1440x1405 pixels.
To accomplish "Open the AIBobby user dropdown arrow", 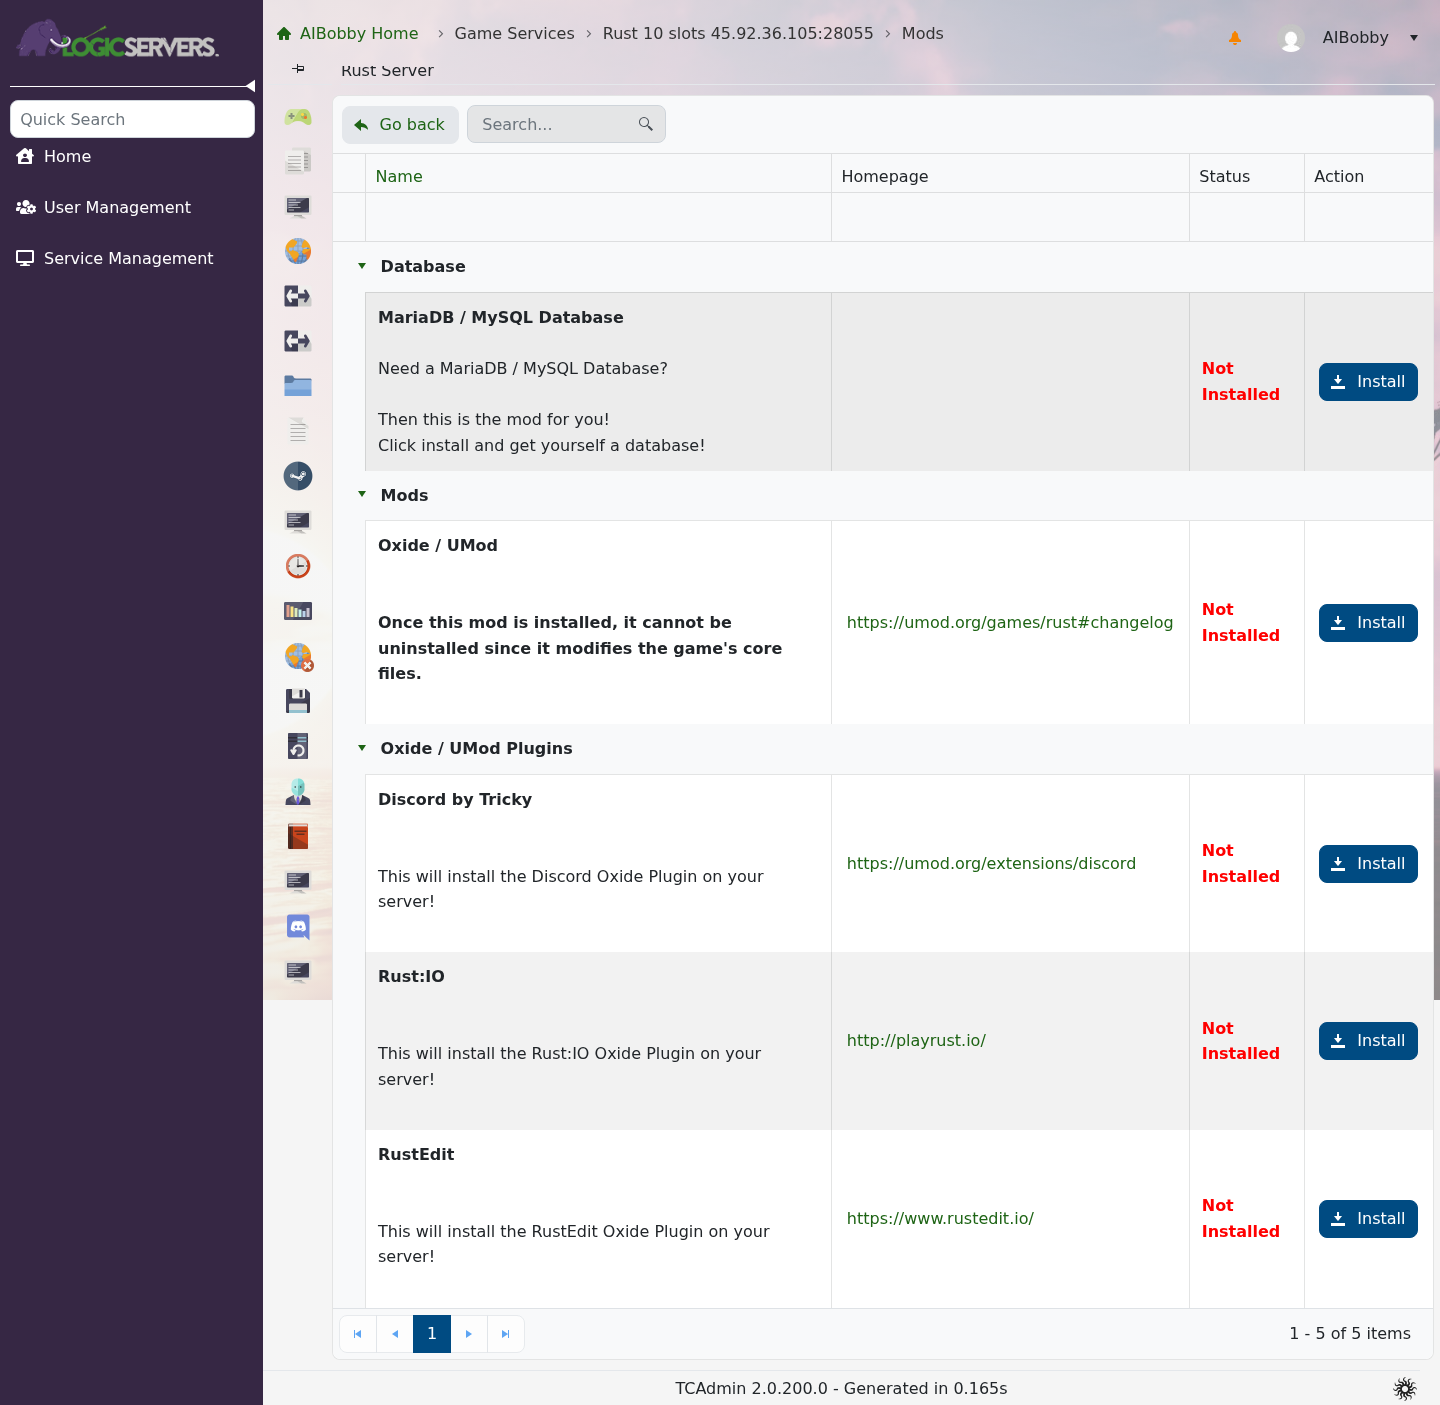I will pos(1414,38).
